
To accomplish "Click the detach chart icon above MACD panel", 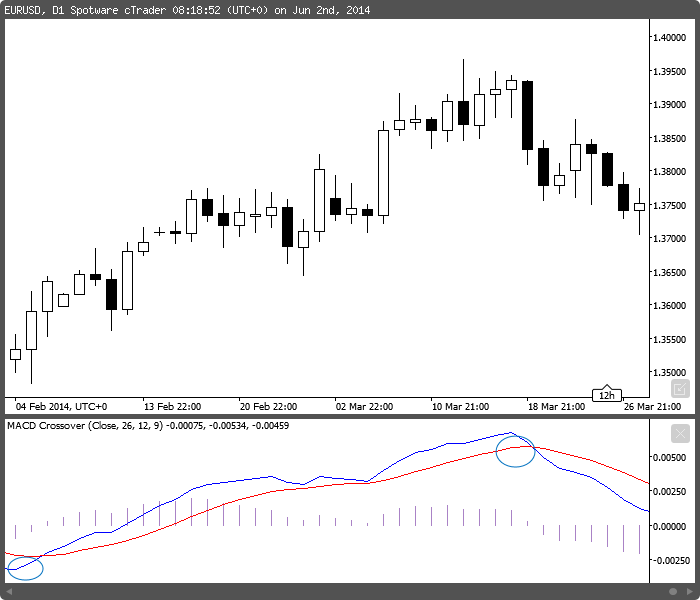I will (680, 388).
